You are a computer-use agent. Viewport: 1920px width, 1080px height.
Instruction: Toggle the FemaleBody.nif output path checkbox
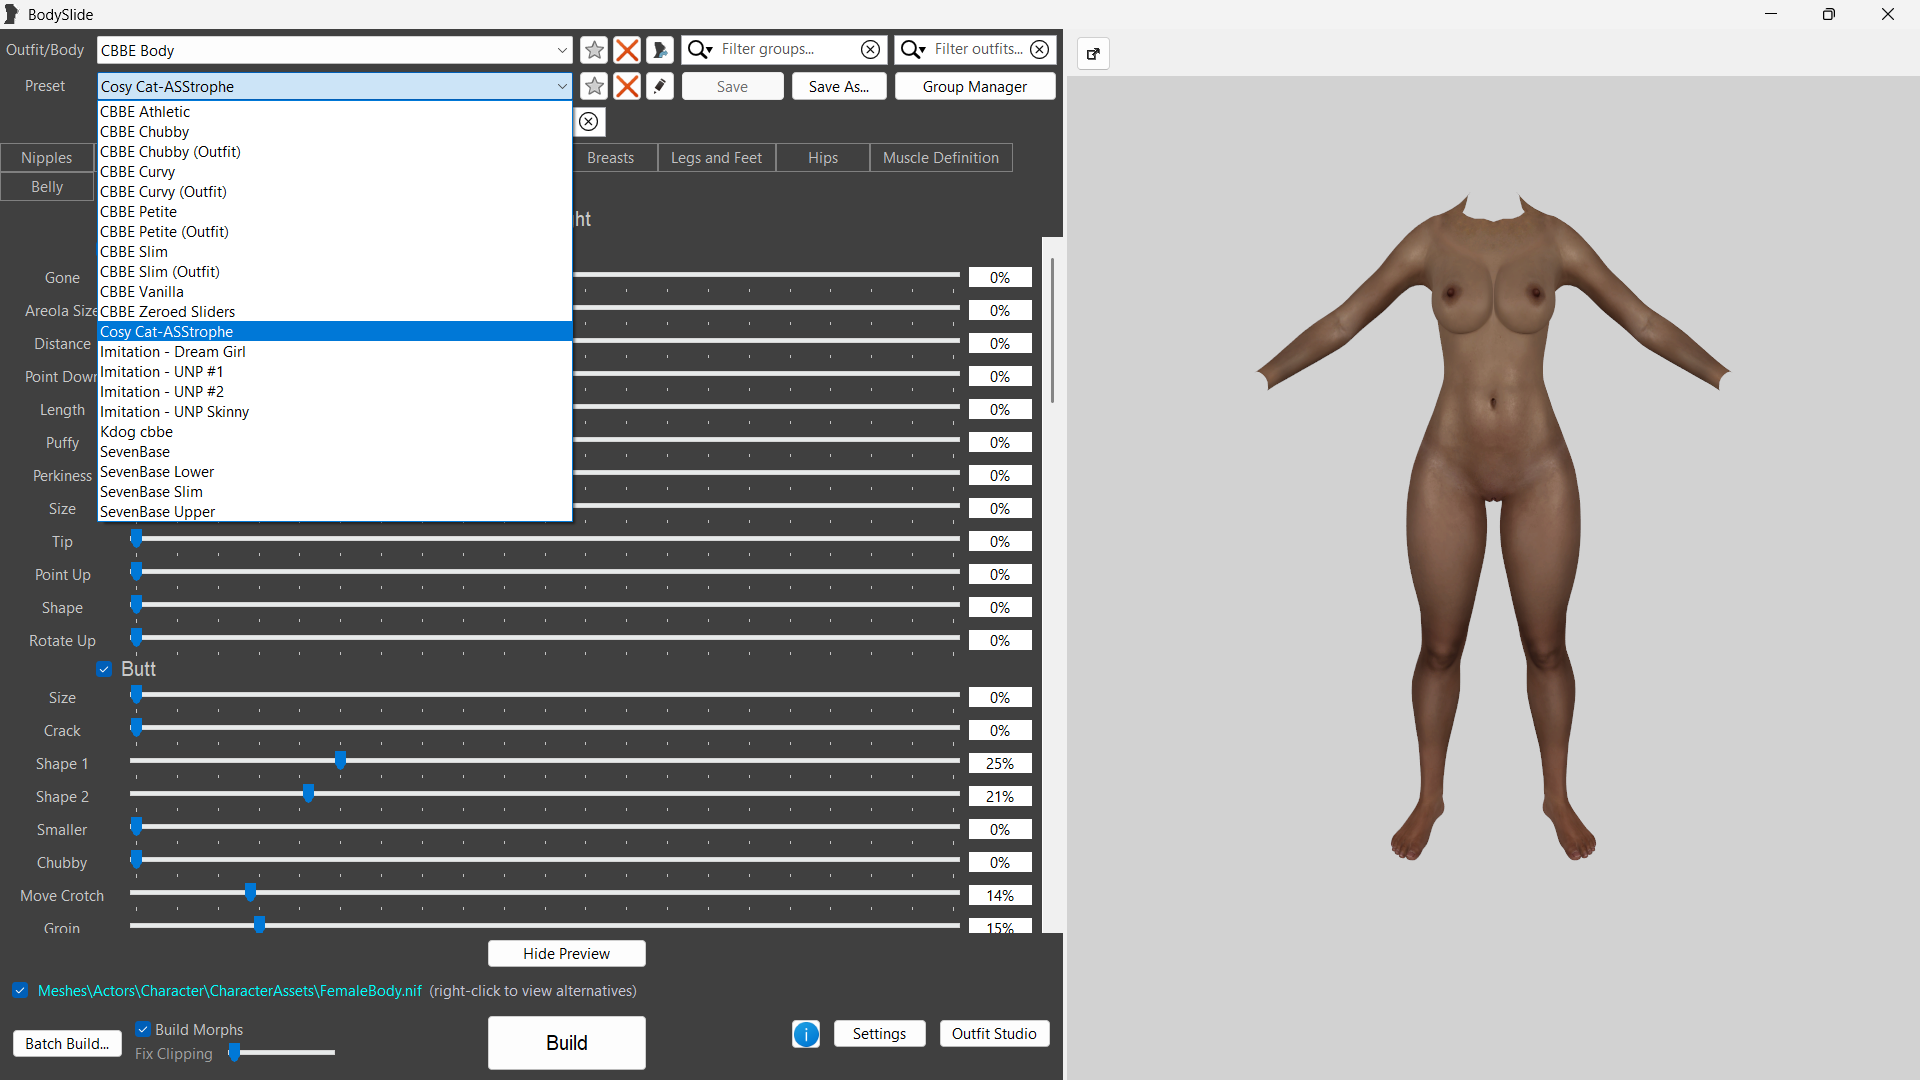pos(20,990)
